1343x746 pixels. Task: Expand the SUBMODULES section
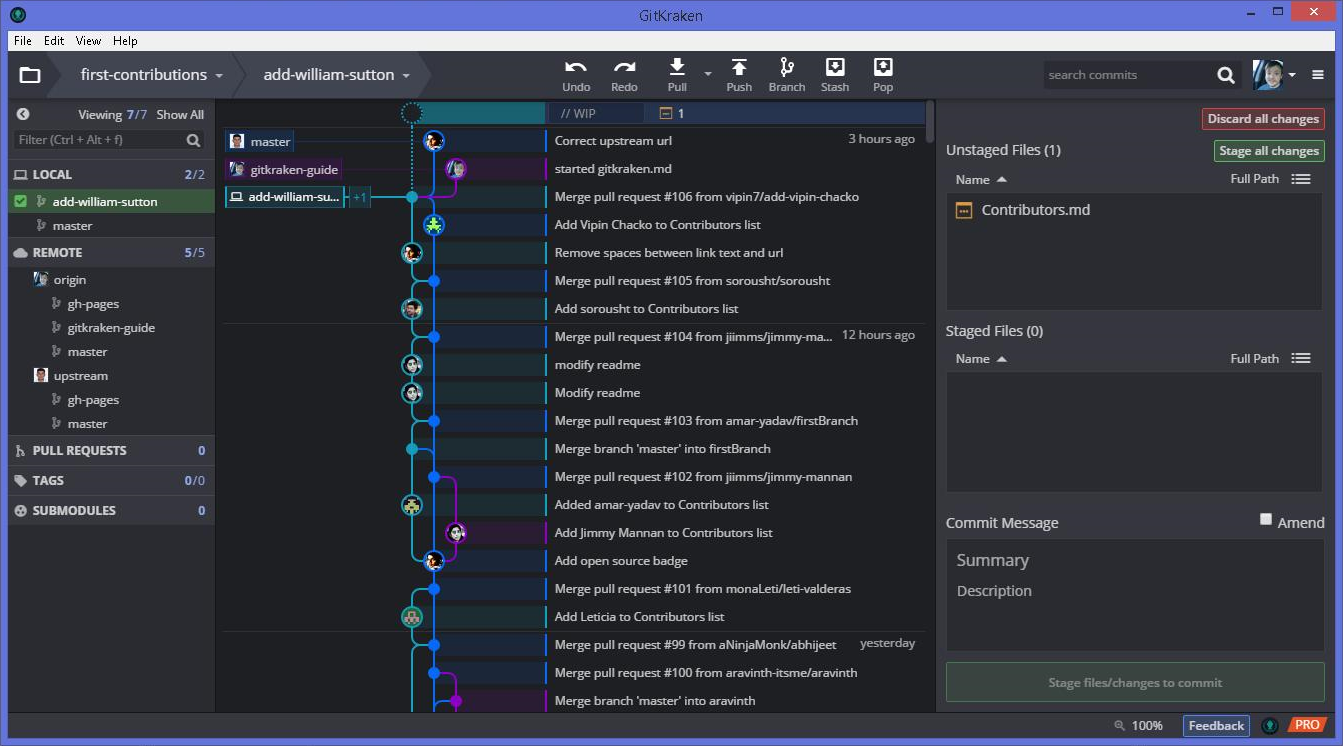tap(111, 511)
